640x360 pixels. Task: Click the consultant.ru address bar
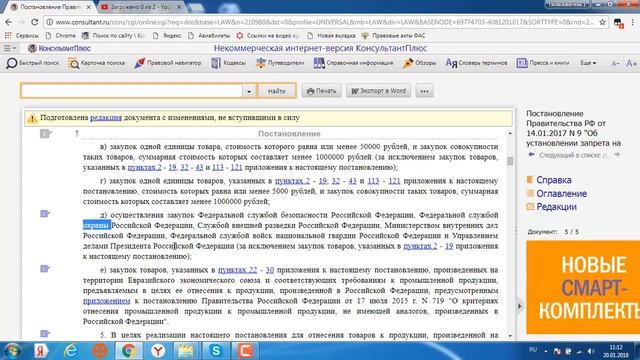(x=324, y=22)
